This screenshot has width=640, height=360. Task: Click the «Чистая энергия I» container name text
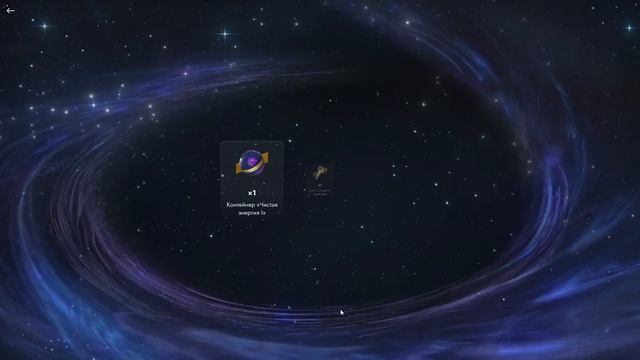point(252,209)
